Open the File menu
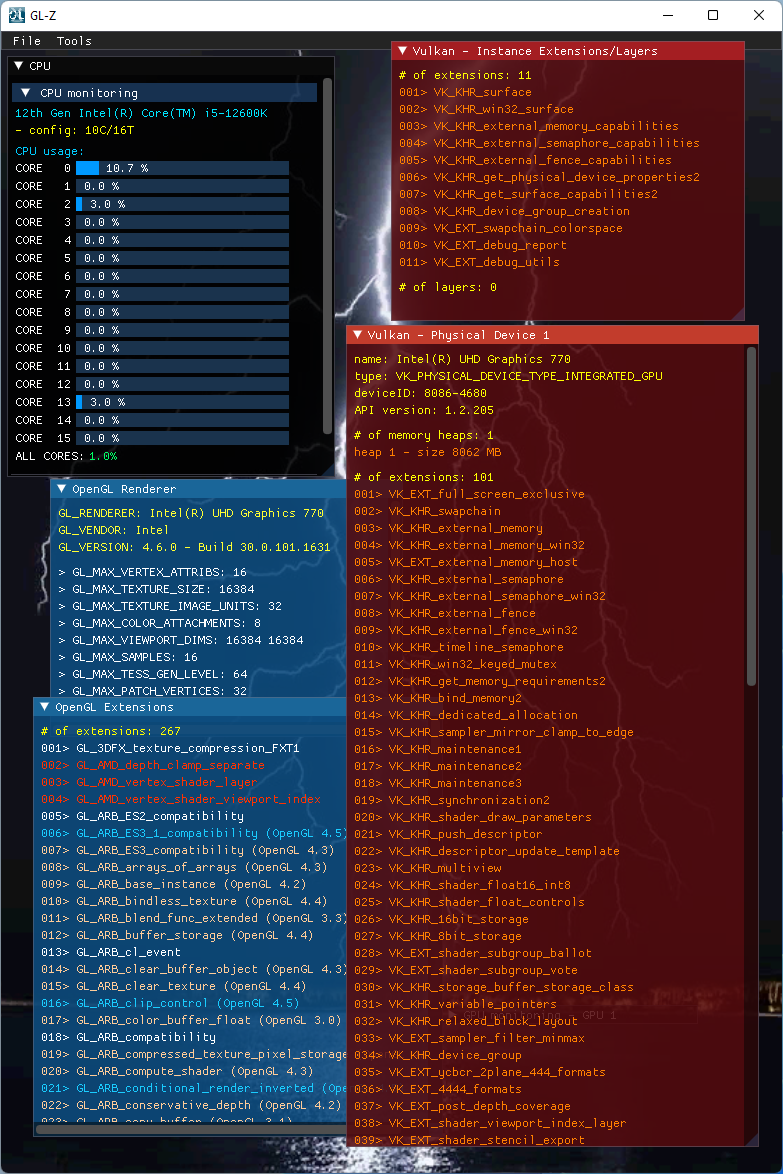Viewport: 783px width, 1174px height. pos(27,41)
